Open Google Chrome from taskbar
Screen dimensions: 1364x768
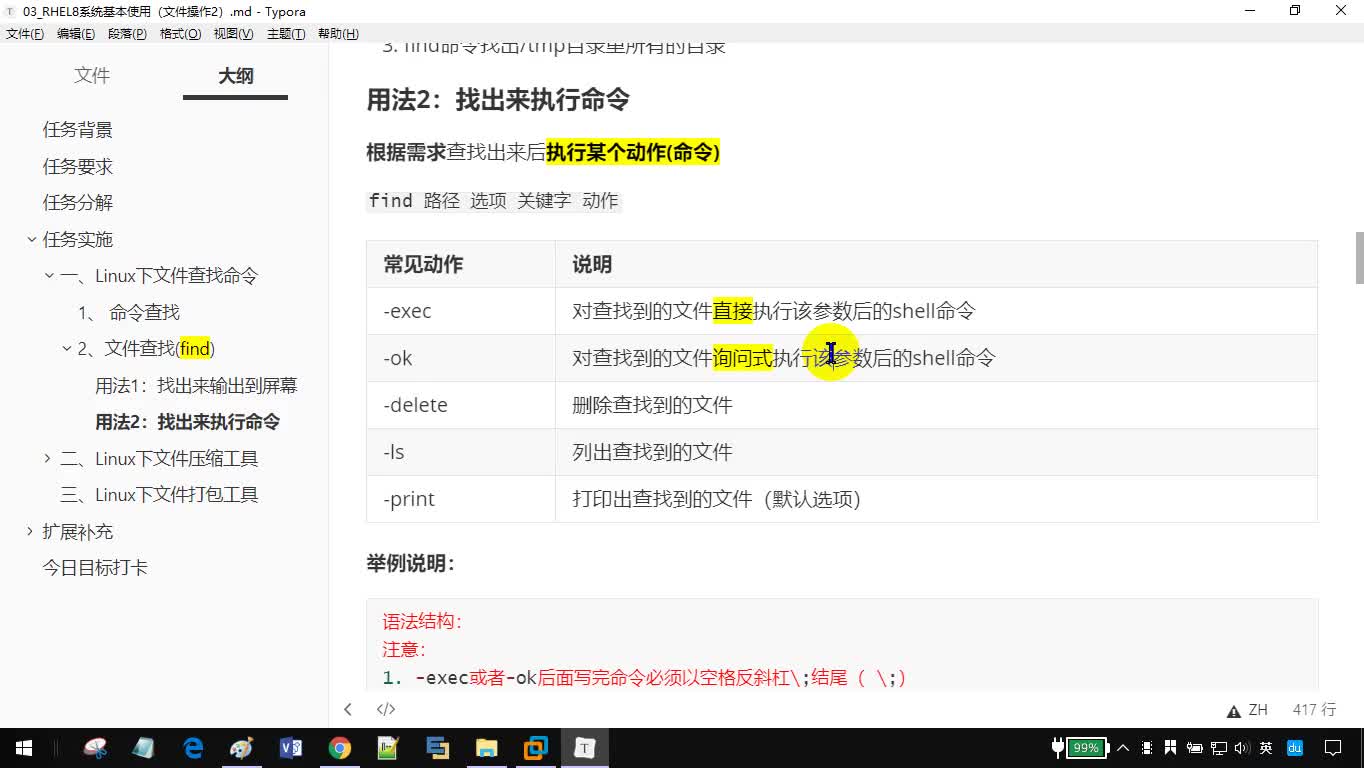[x=340, y=748]
